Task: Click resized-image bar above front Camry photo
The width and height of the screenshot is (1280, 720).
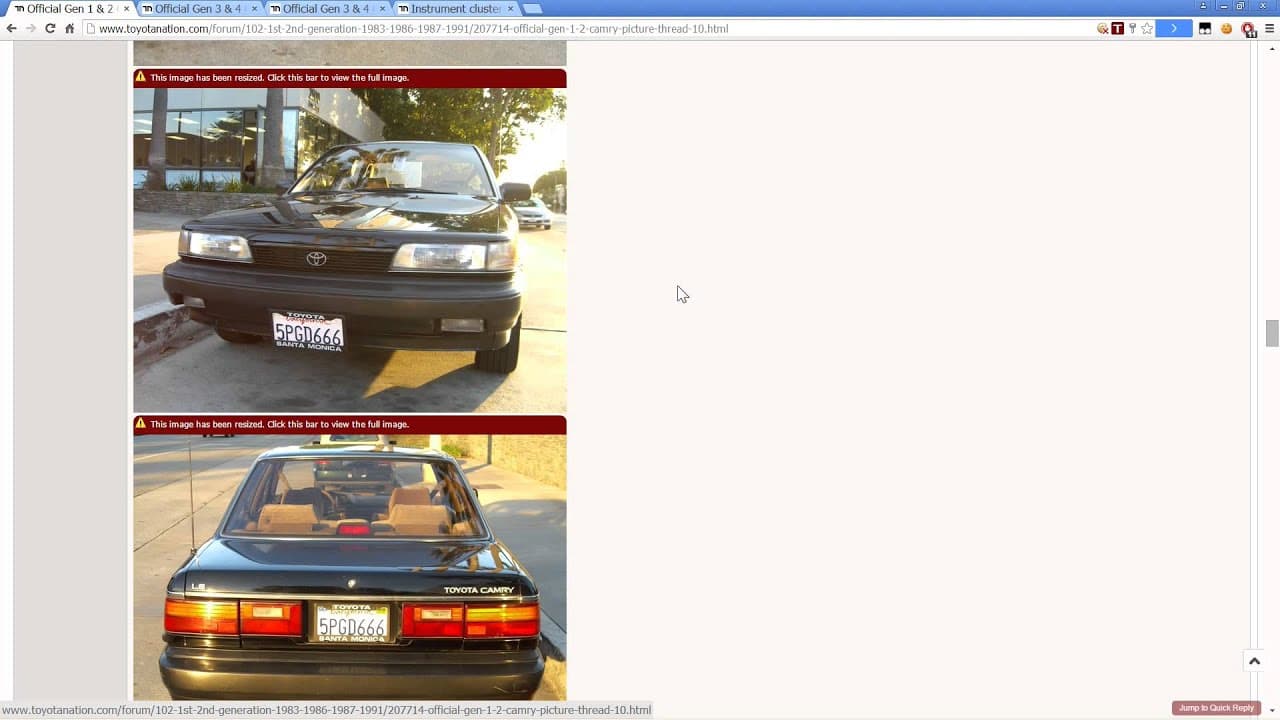Action: pyautogui.click(x=350, y=78)
